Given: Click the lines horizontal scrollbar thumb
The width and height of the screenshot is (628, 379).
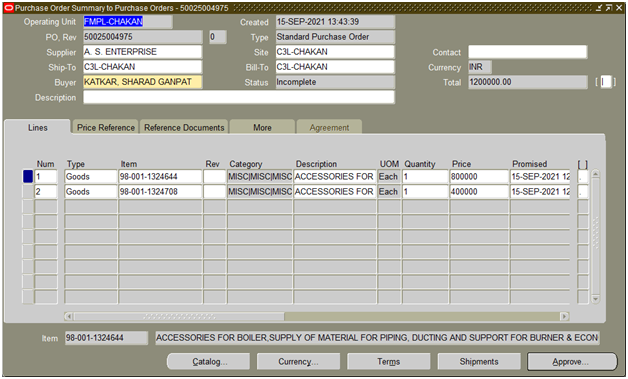Looking at the screenshot, I should pyautogui.click(x=179, y=317).
